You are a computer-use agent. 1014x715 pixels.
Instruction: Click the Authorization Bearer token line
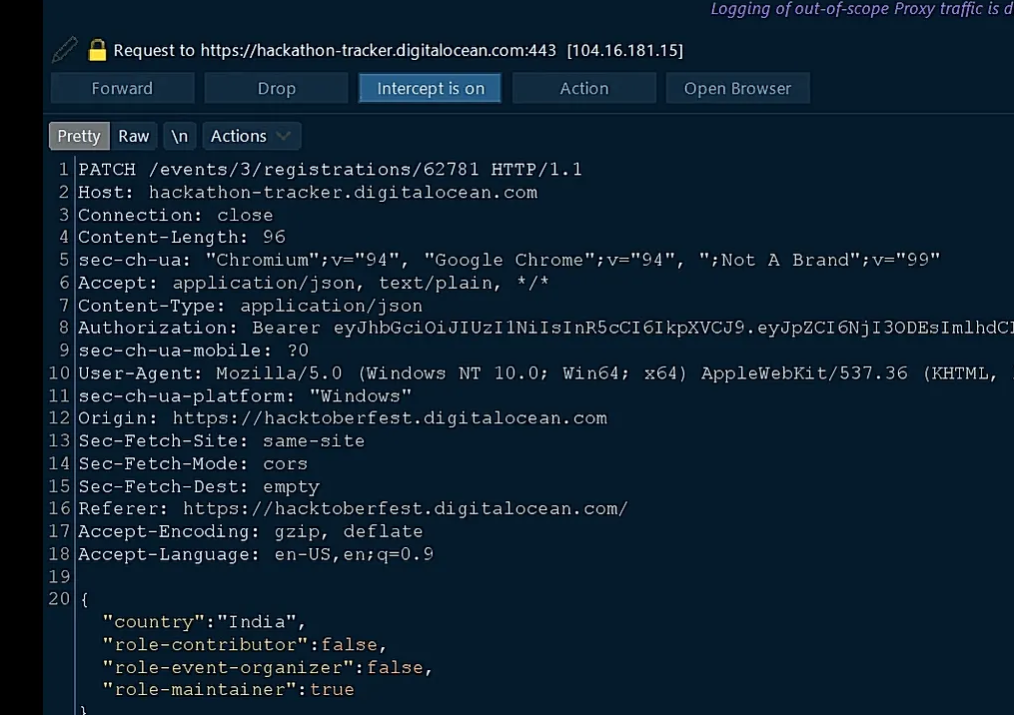point(546,328)
